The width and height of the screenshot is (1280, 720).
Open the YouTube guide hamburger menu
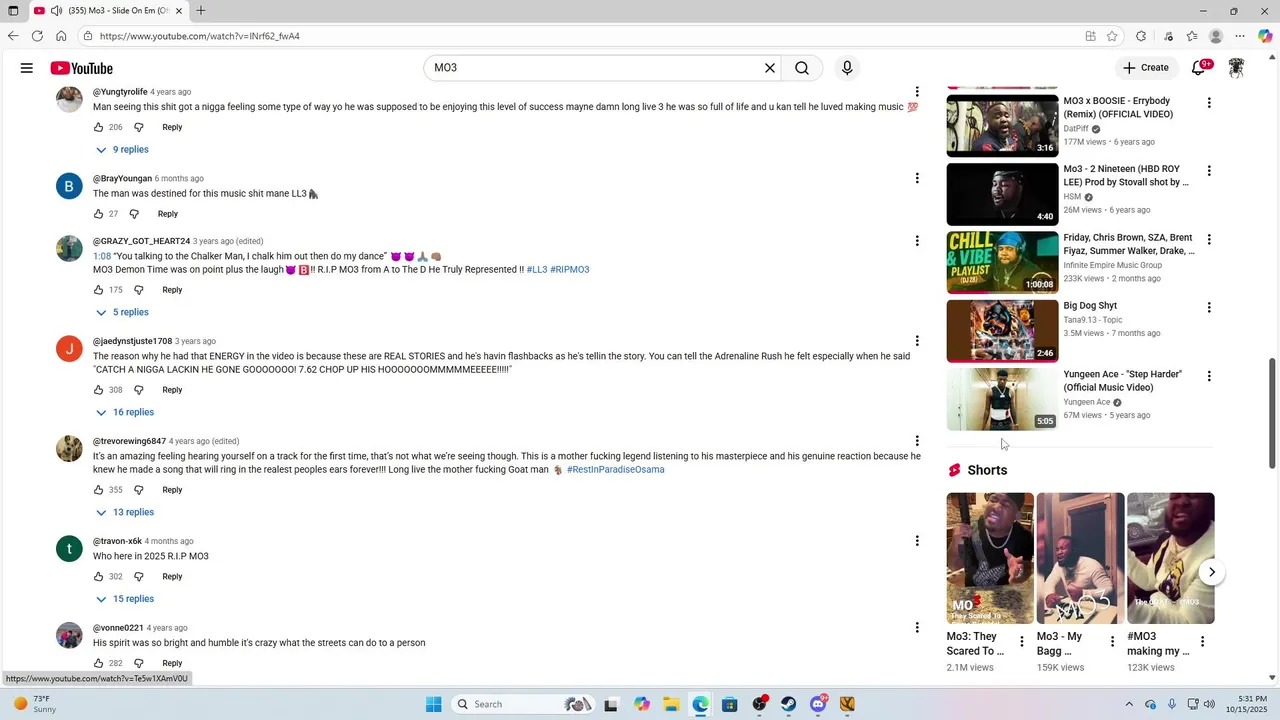pyautogui.click(x=27, y=68)
